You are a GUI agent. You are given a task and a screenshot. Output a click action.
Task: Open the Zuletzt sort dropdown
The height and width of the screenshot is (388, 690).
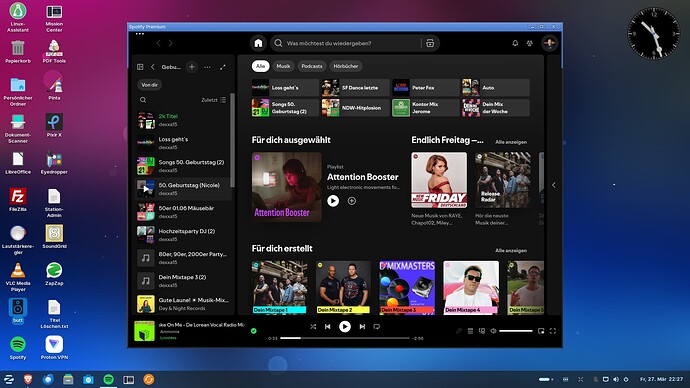tap(214, 100)
